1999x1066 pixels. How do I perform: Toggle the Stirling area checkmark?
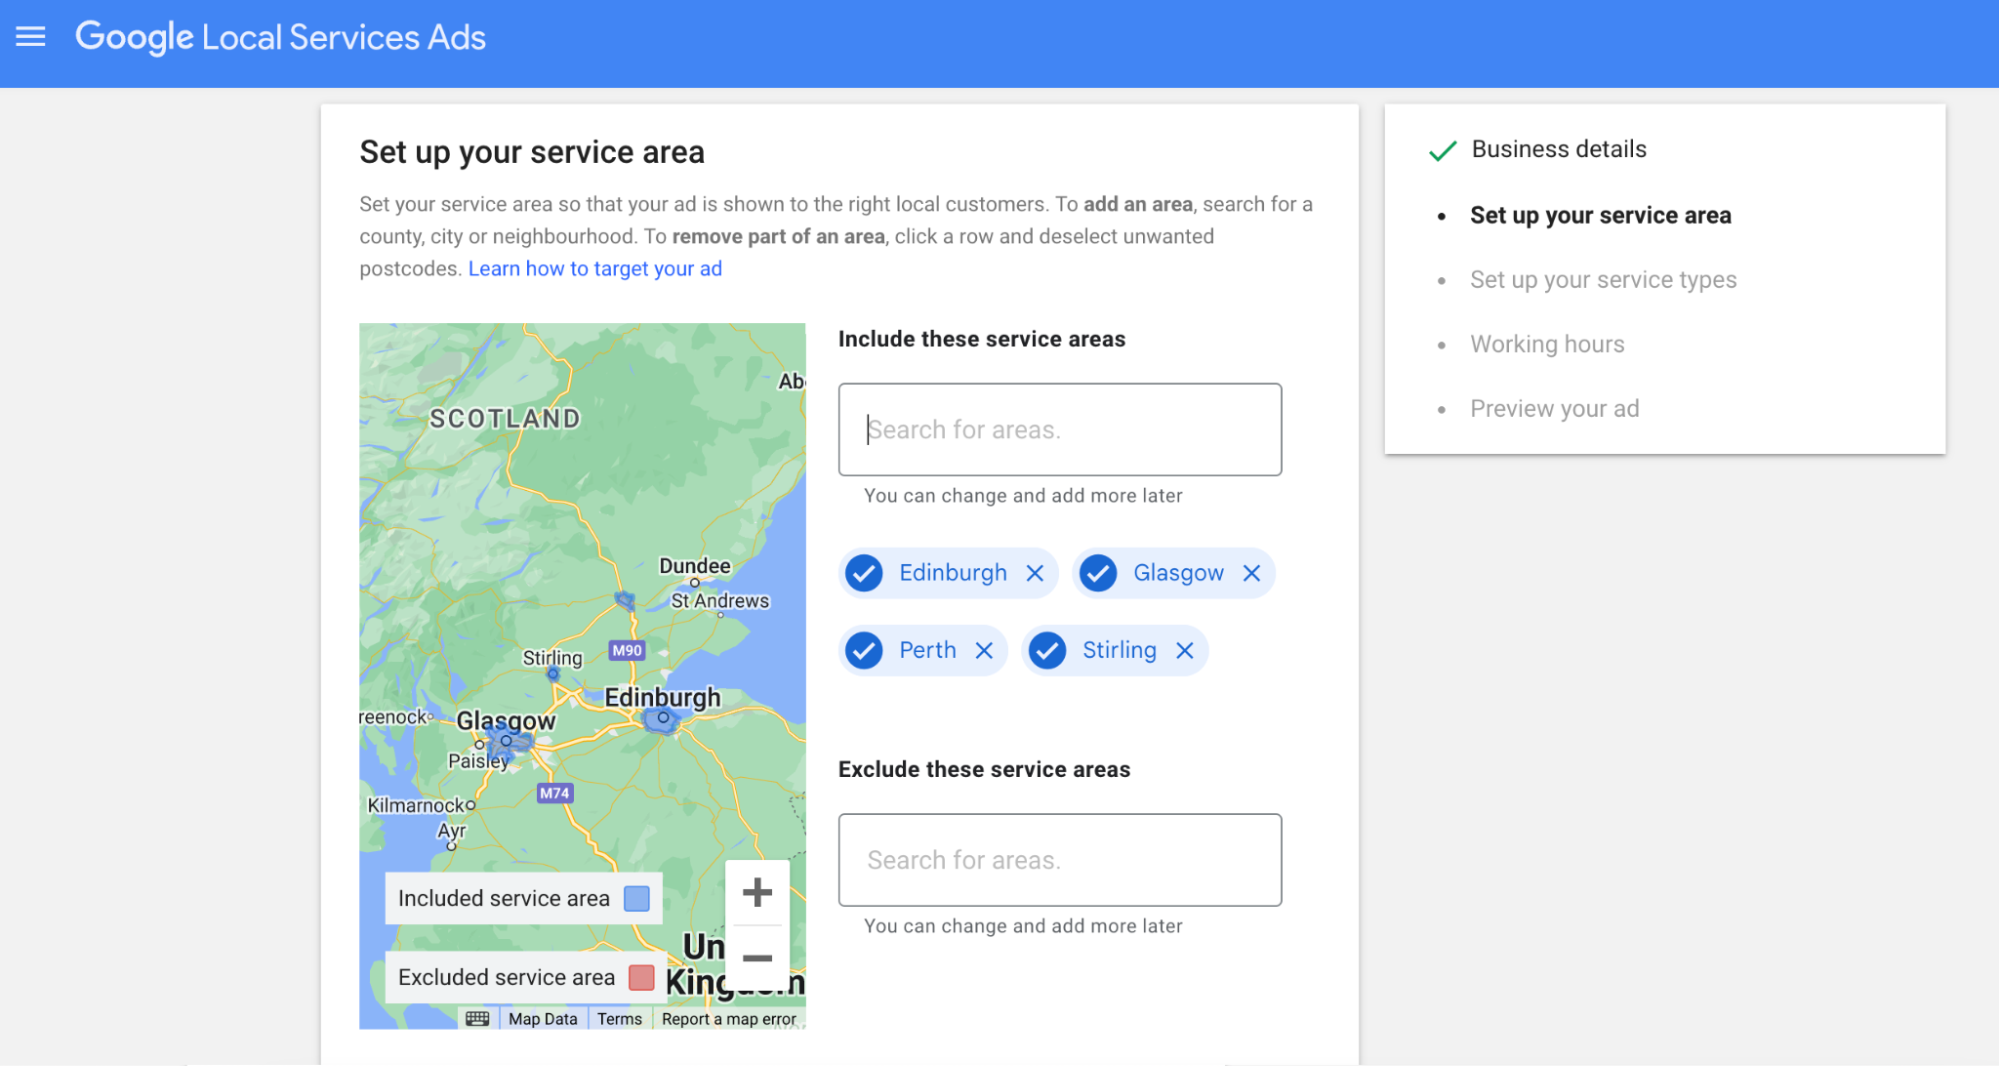[1047, 650]
